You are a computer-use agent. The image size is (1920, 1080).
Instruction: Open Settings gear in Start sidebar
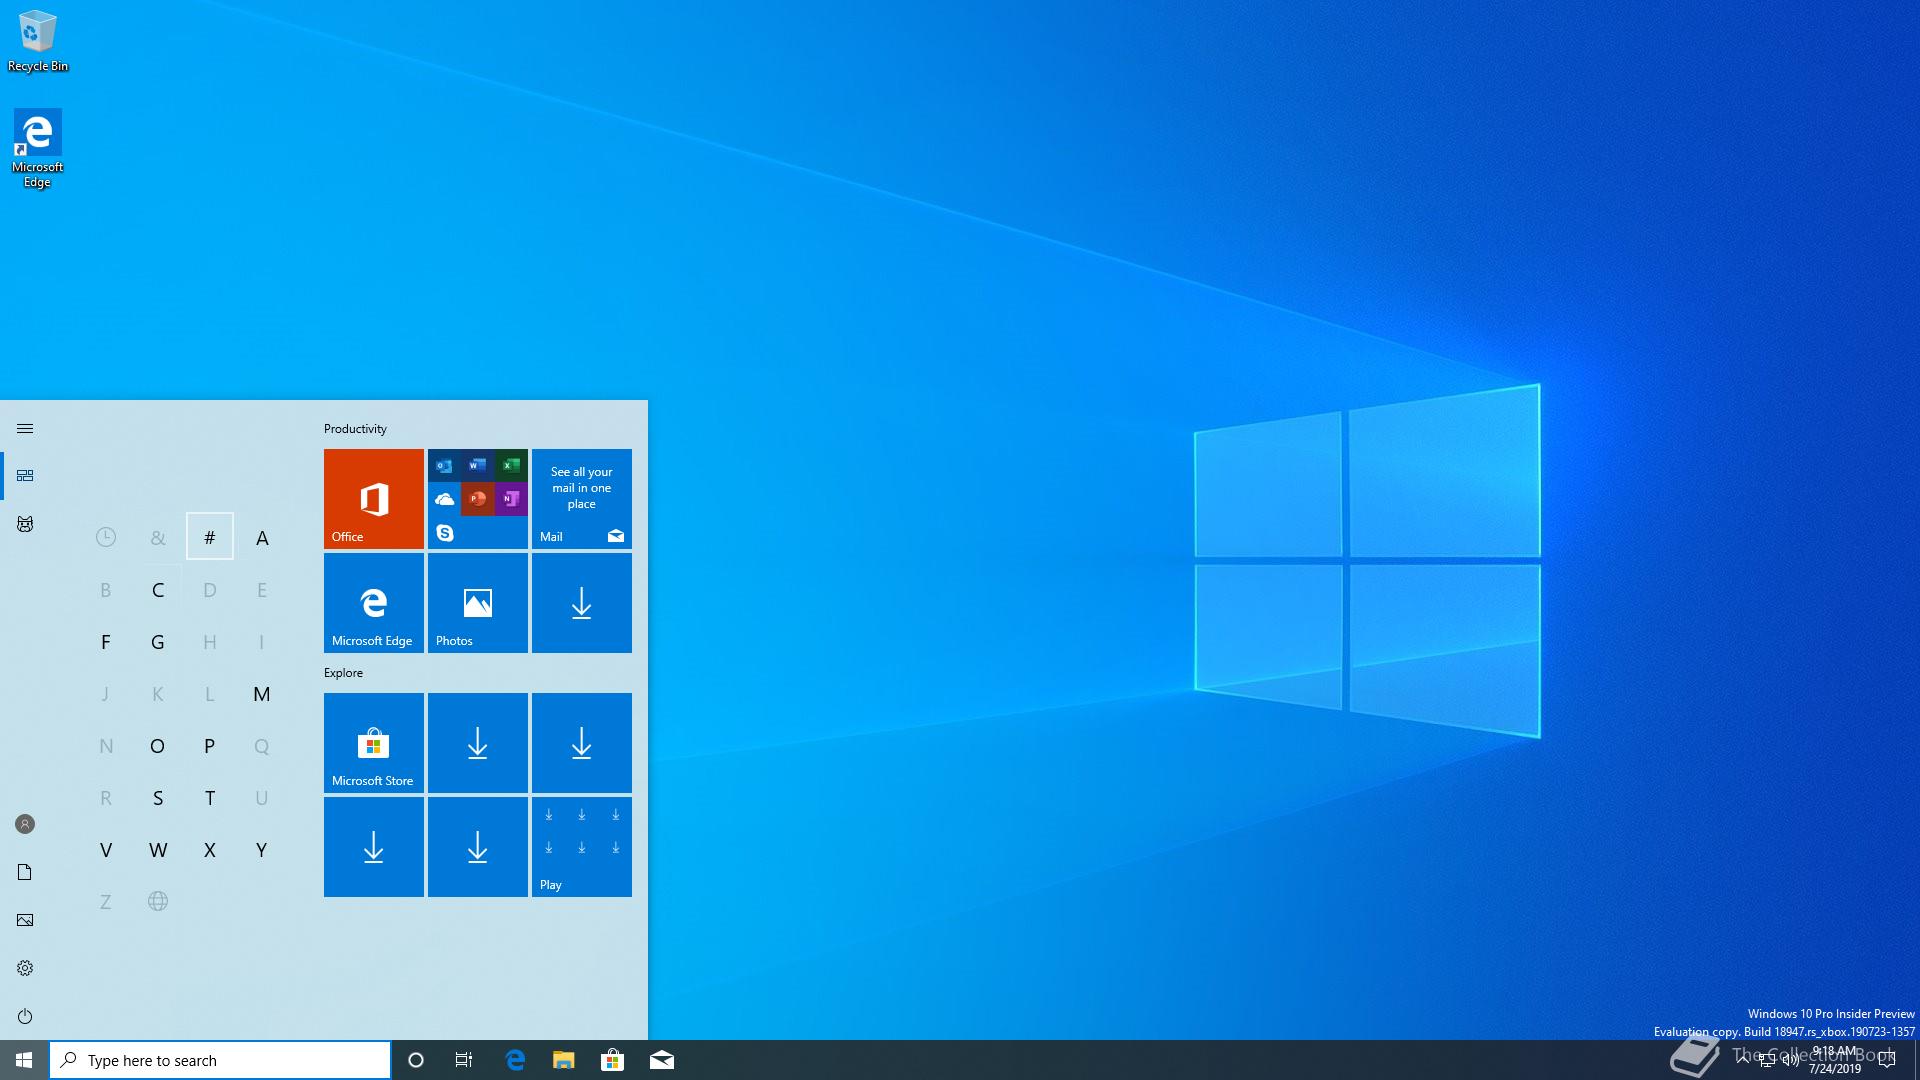coord(25,968)
